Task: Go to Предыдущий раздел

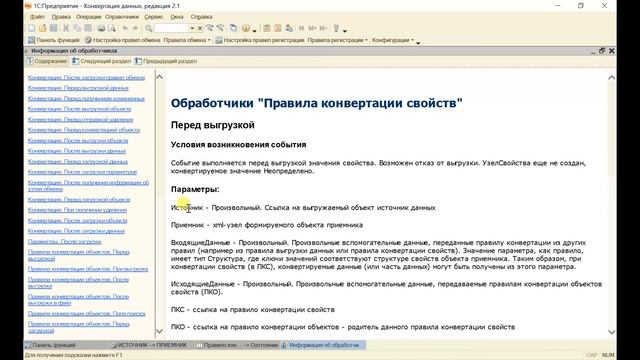Action: pyautogui.click(x=166, y=61)
